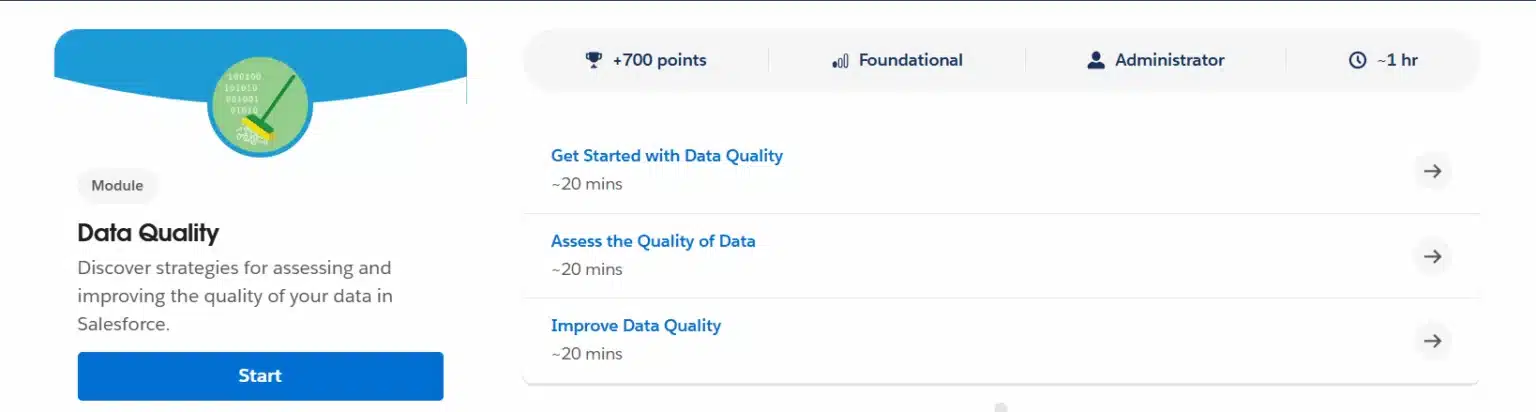Select the Administrator role text
Screen dimensions: 1536x412
pyautogui.click(x=1169, y=60)
